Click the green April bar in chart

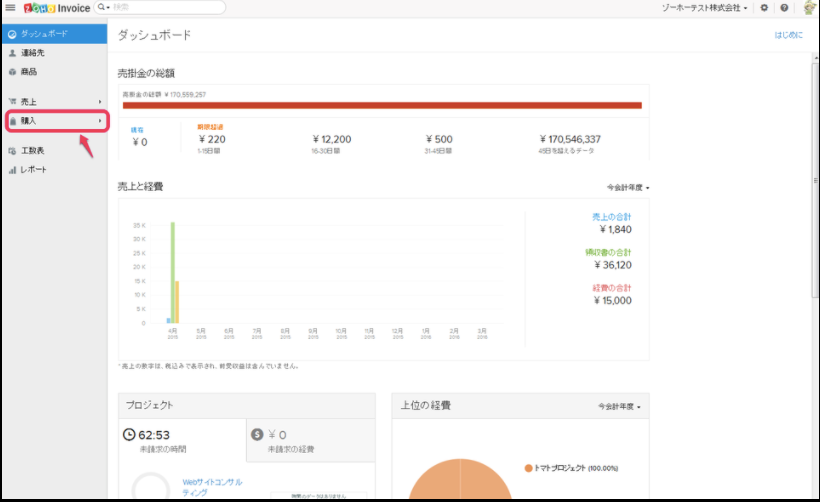(x=173, y=272)
